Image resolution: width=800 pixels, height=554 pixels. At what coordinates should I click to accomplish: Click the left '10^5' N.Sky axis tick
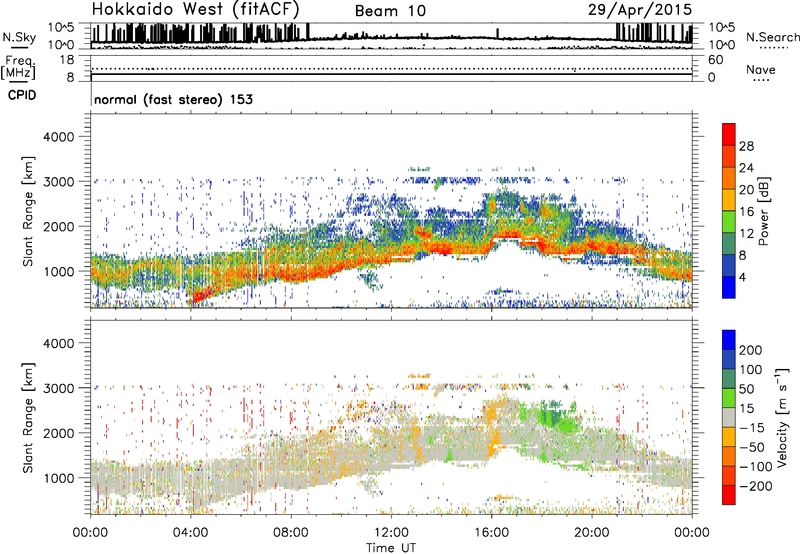[61, 28]
